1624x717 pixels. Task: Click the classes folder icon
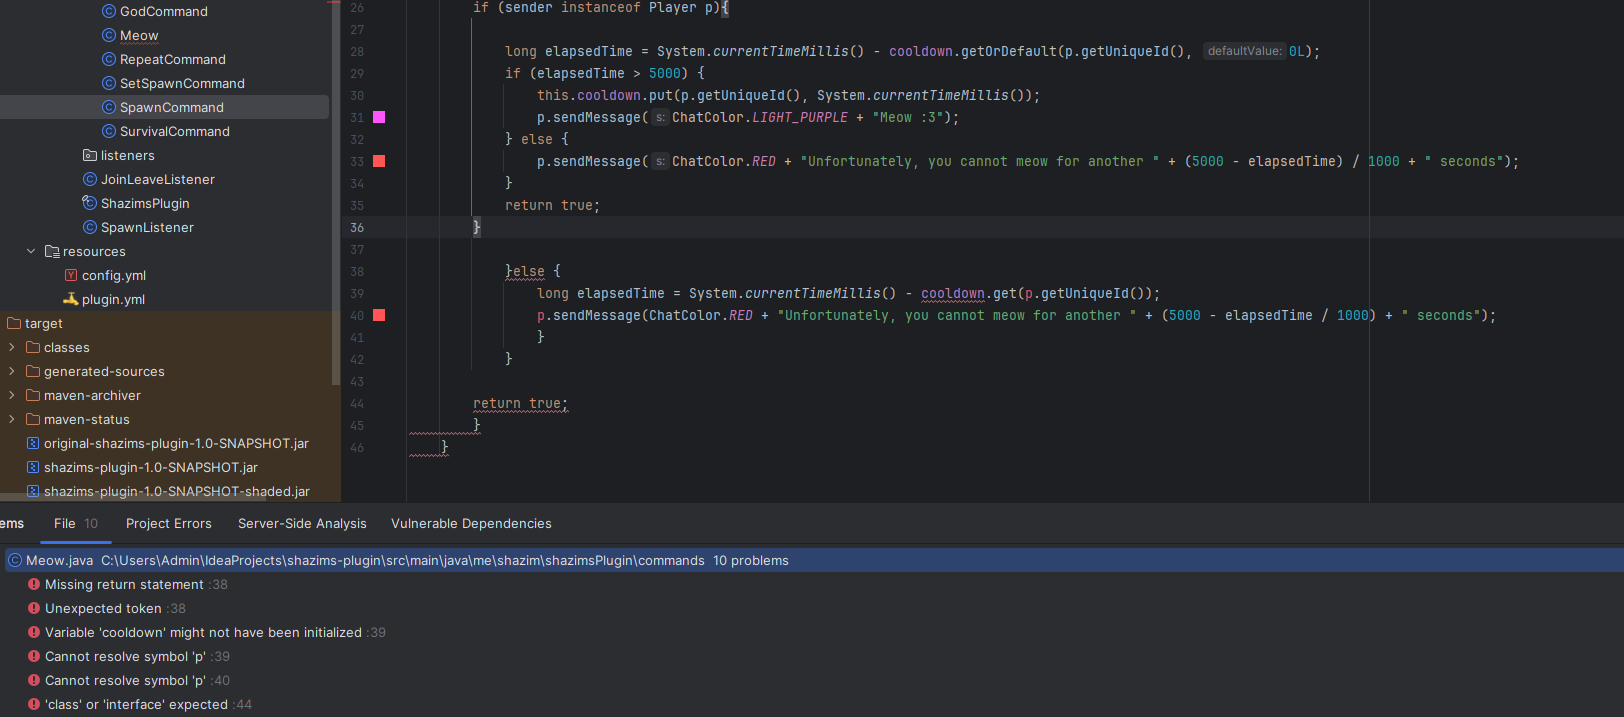(x=33, y=347)
